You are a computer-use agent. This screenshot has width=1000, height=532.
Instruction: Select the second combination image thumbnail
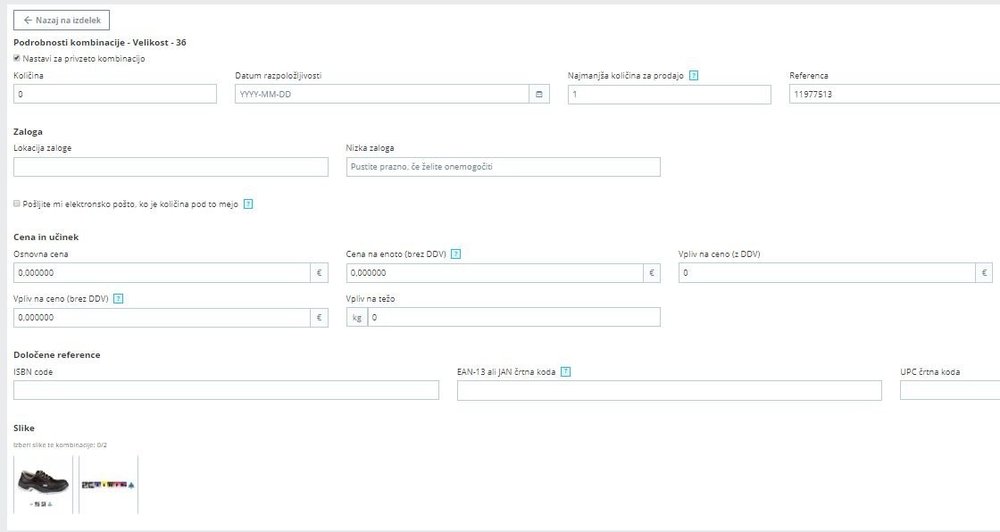[x=108, y=484]
